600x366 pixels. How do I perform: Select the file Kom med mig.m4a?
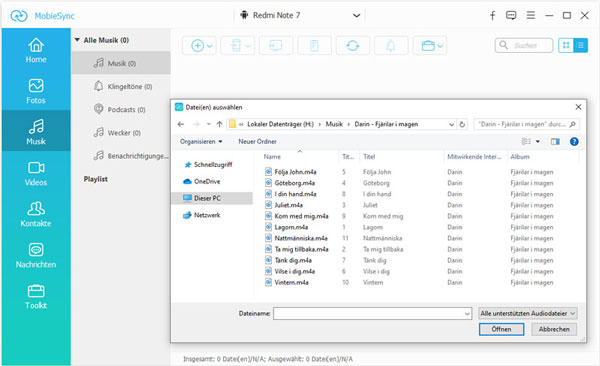click(x=301, y=216)
